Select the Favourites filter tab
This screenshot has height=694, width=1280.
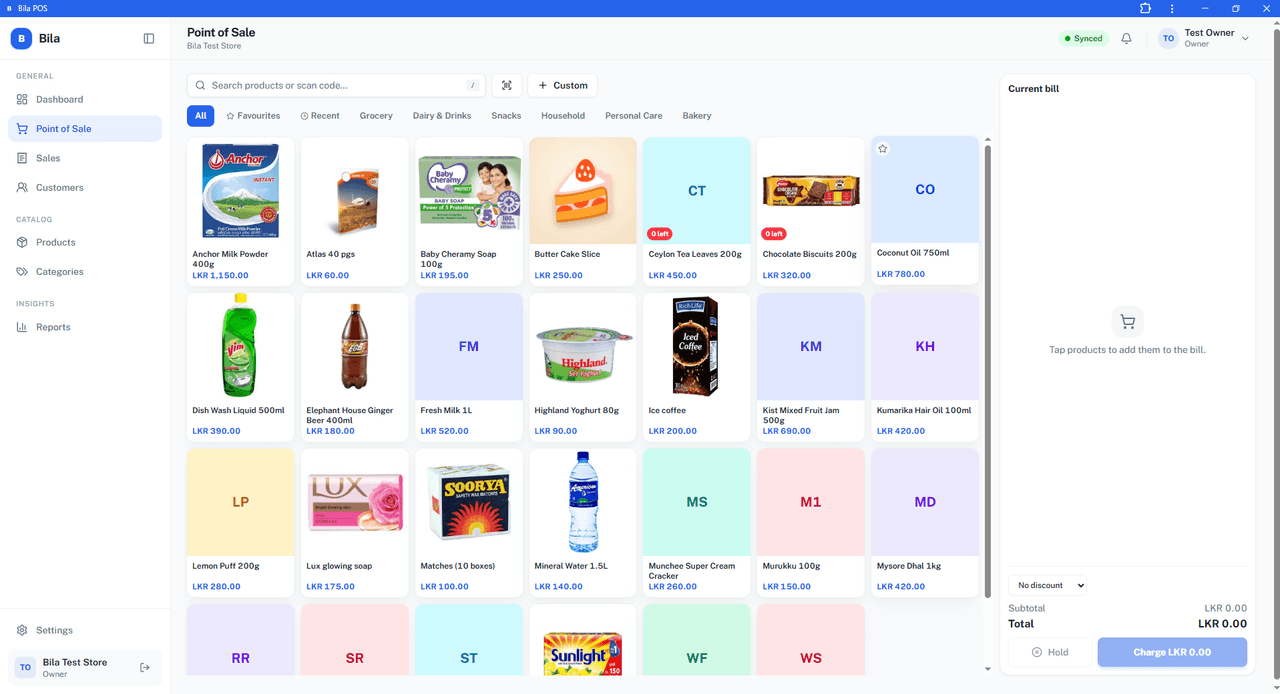click(x=253, y=116)
